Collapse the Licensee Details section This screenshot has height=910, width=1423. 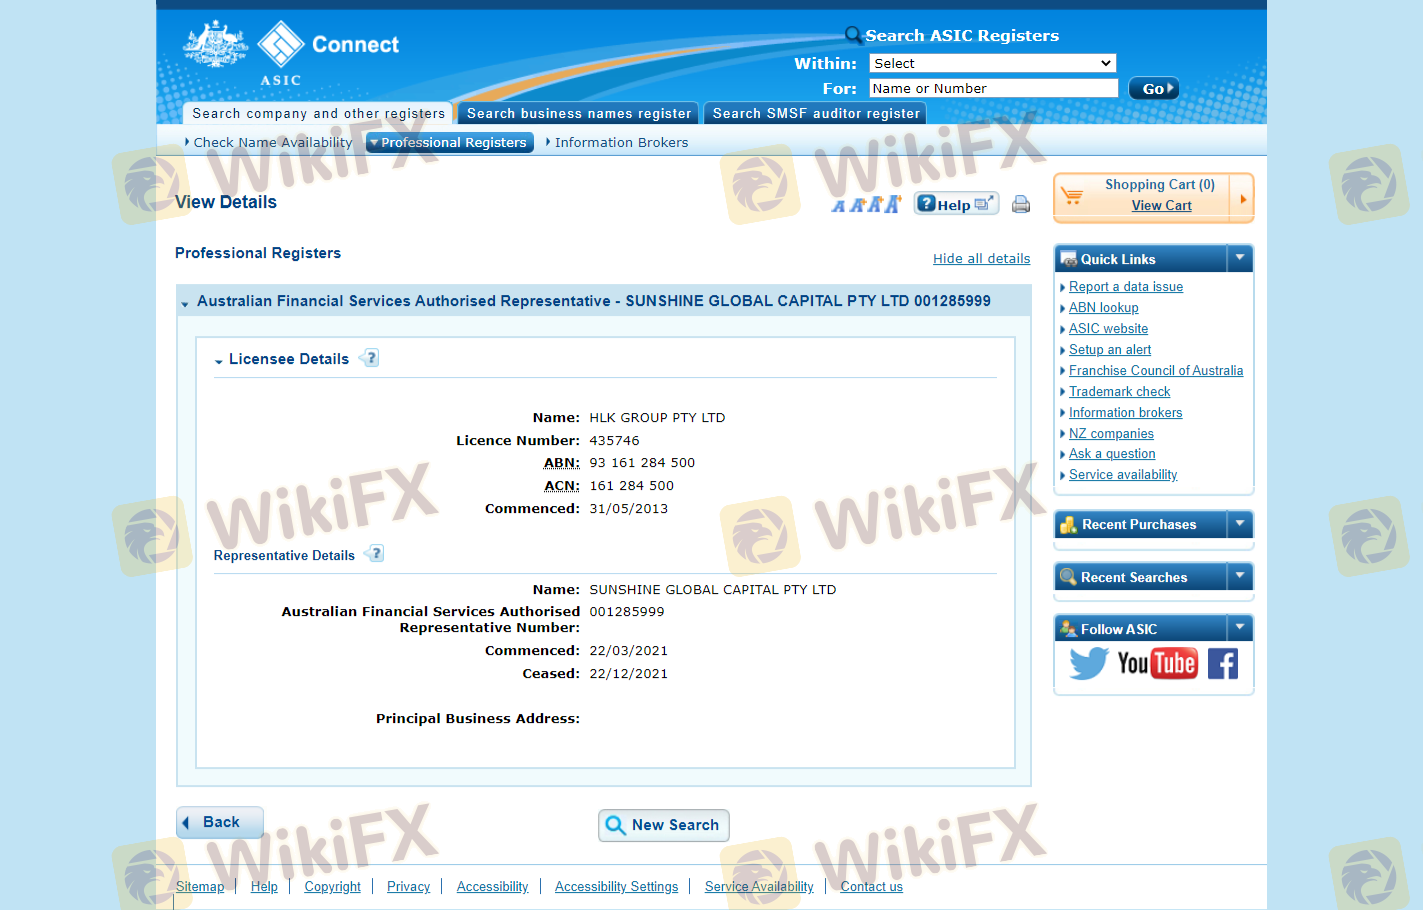click(x=219, y=360)
